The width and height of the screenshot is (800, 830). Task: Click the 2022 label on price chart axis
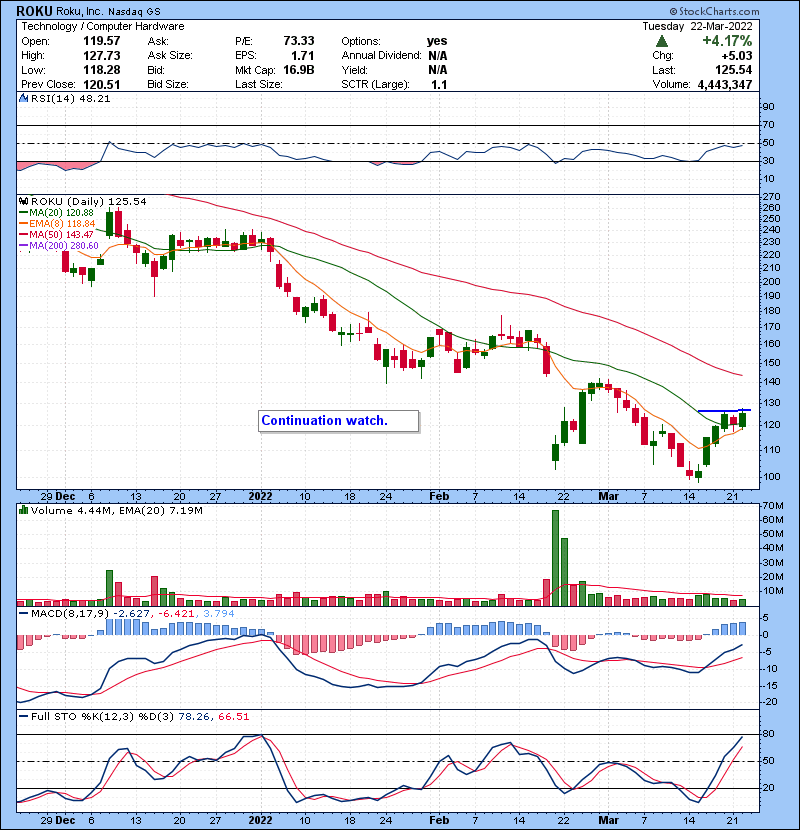(x=260, y=497)
